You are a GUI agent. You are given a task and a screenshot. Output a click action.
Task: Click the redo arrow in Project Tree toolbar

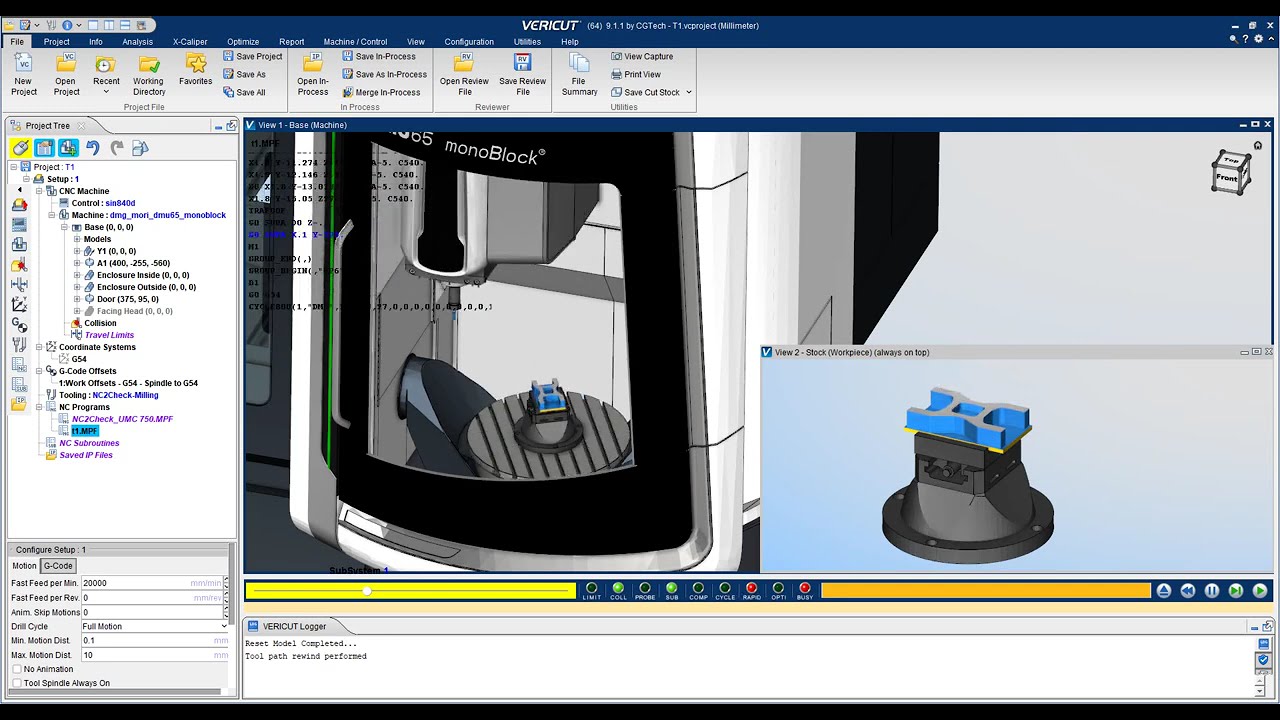[x=117, y=148]
